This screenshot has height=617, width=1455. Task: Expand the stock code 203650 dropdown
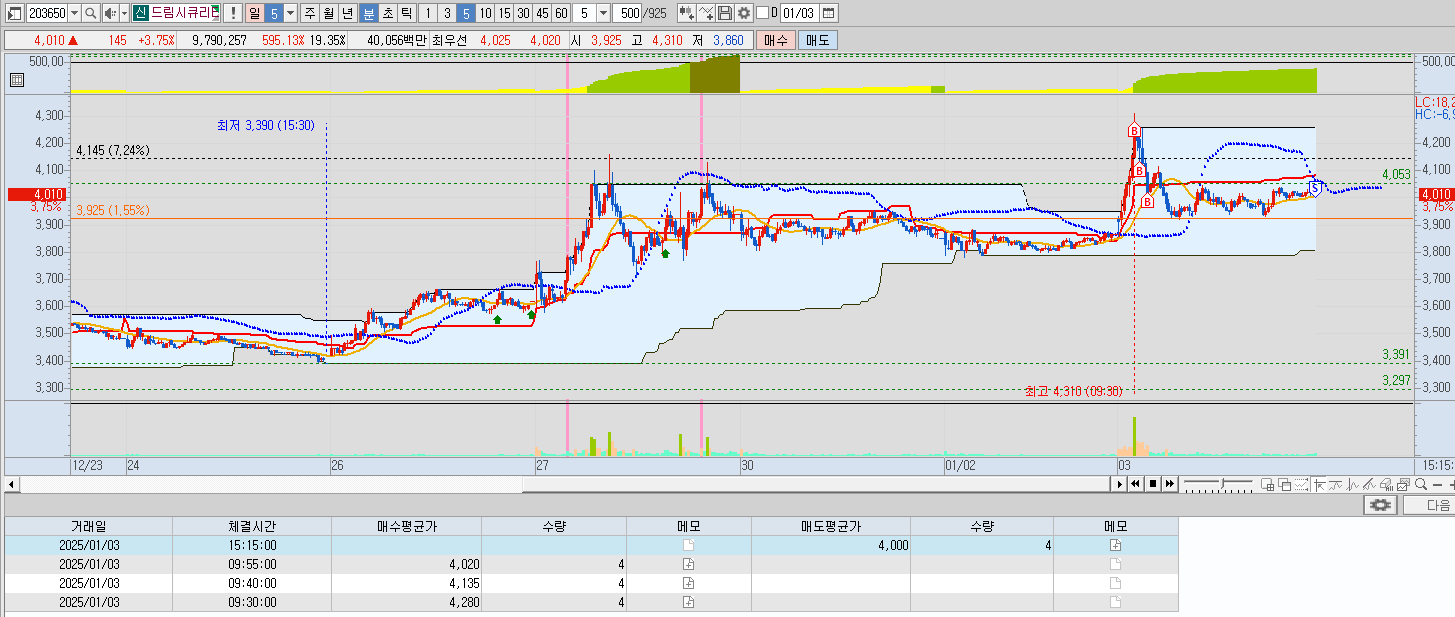click(74, 13)
